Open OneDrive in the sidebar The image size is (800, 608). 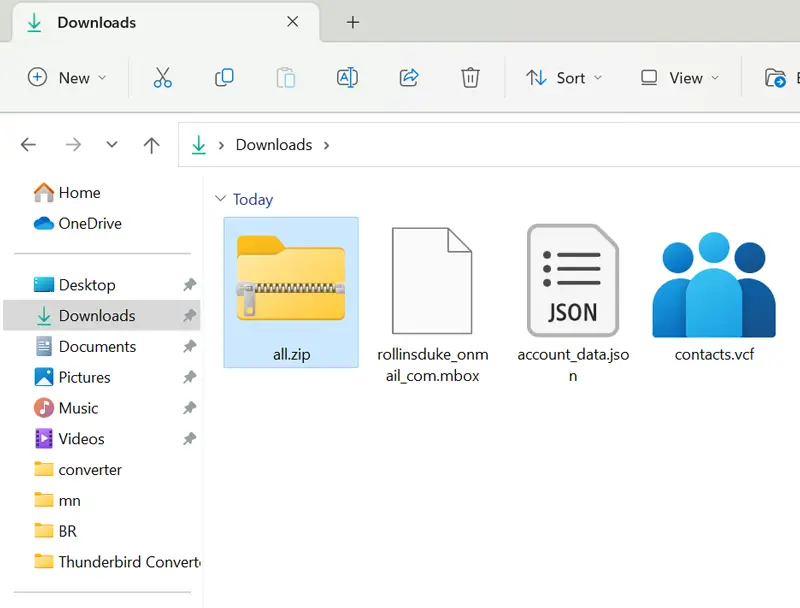(x=89, y=223)
